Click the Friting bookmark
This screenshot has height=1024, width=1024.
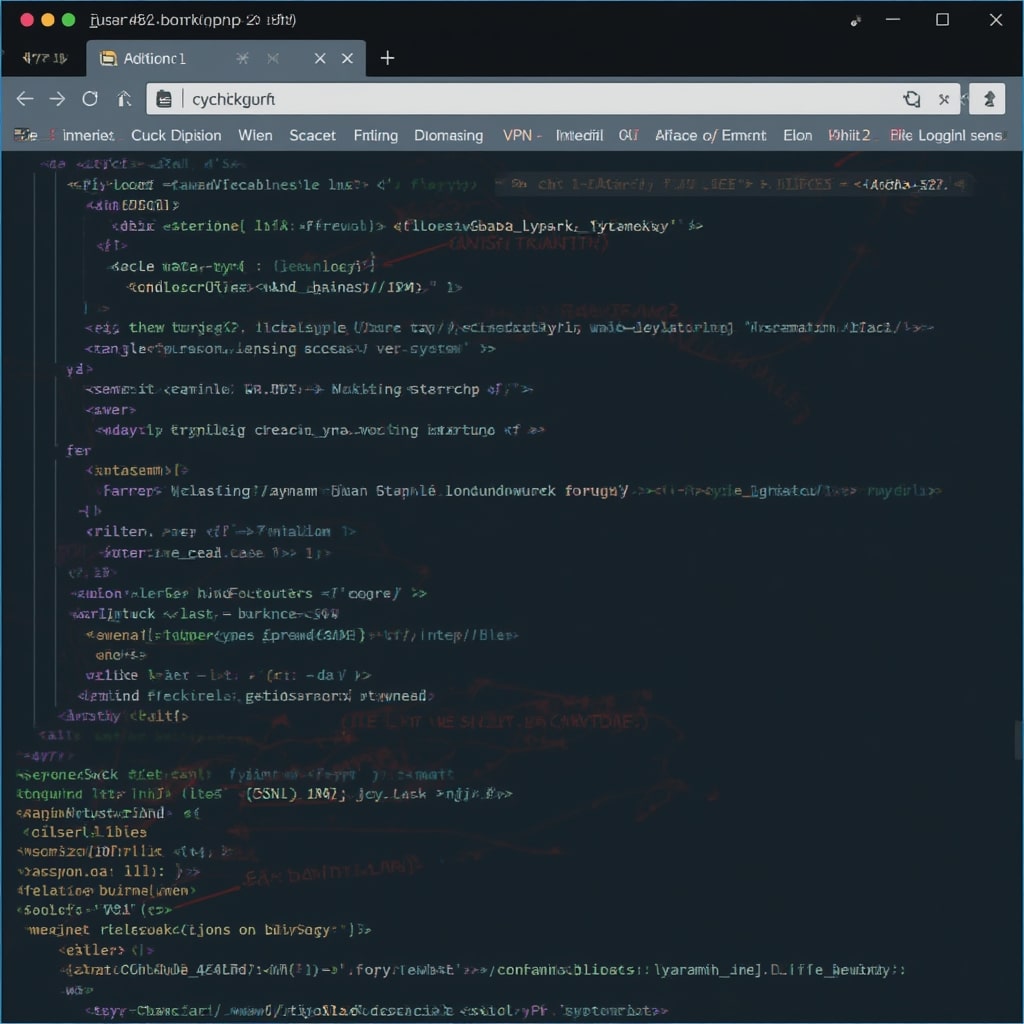[375, 135]
